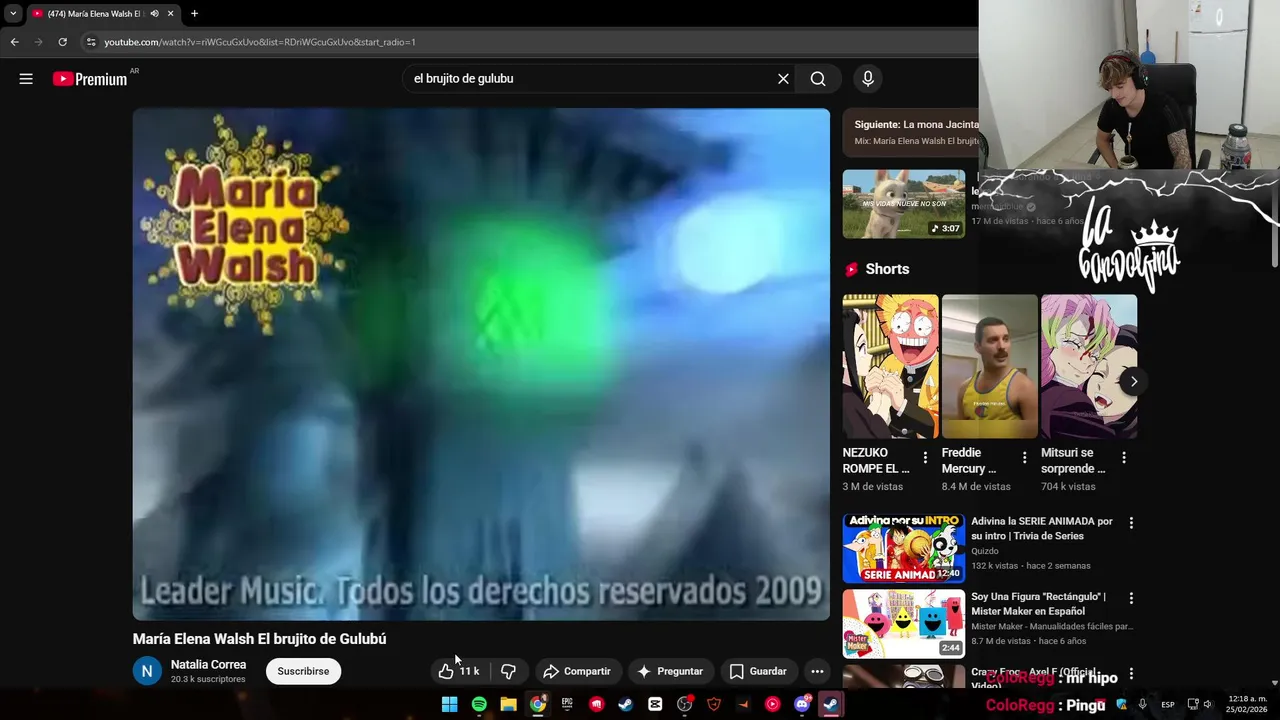
Task: Open the Natalia Correa channel name
Action: point(208,664)
